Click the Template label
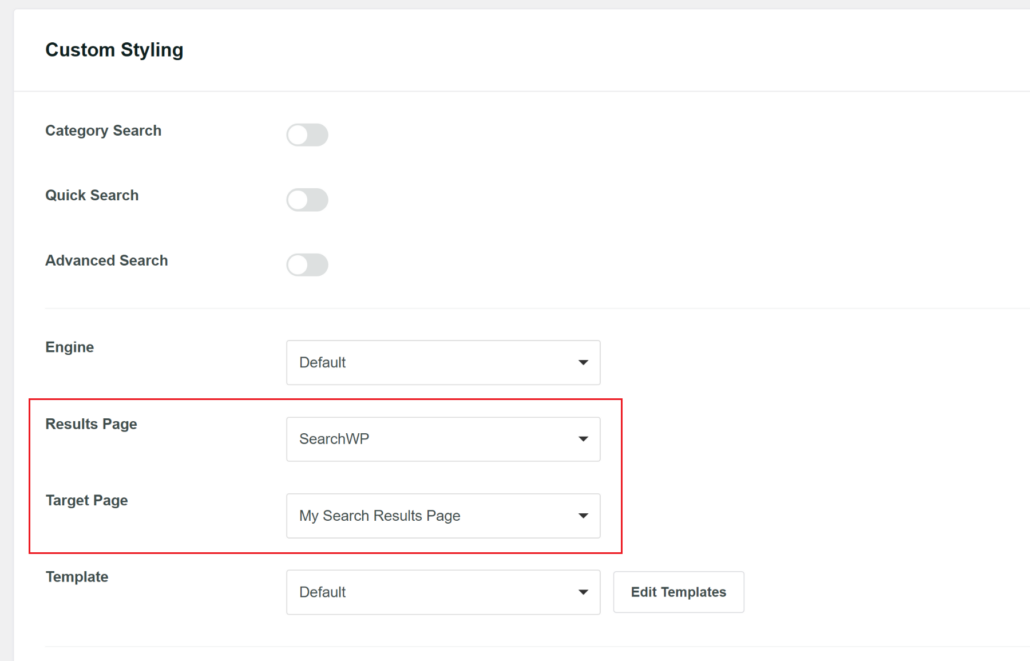The width and height of the screenshot is (1030, 661). pyautogui.click(x=77, y=577)
